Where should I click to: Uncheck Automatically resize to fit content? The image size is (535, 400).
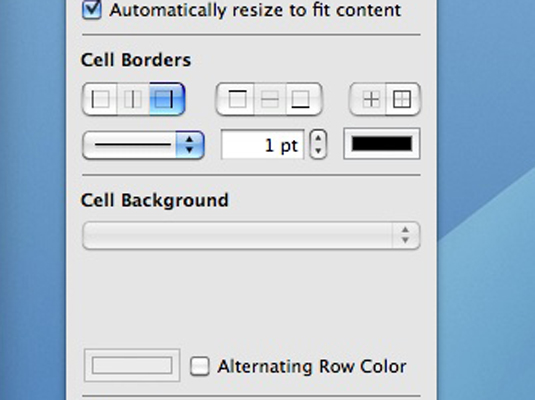92,10
